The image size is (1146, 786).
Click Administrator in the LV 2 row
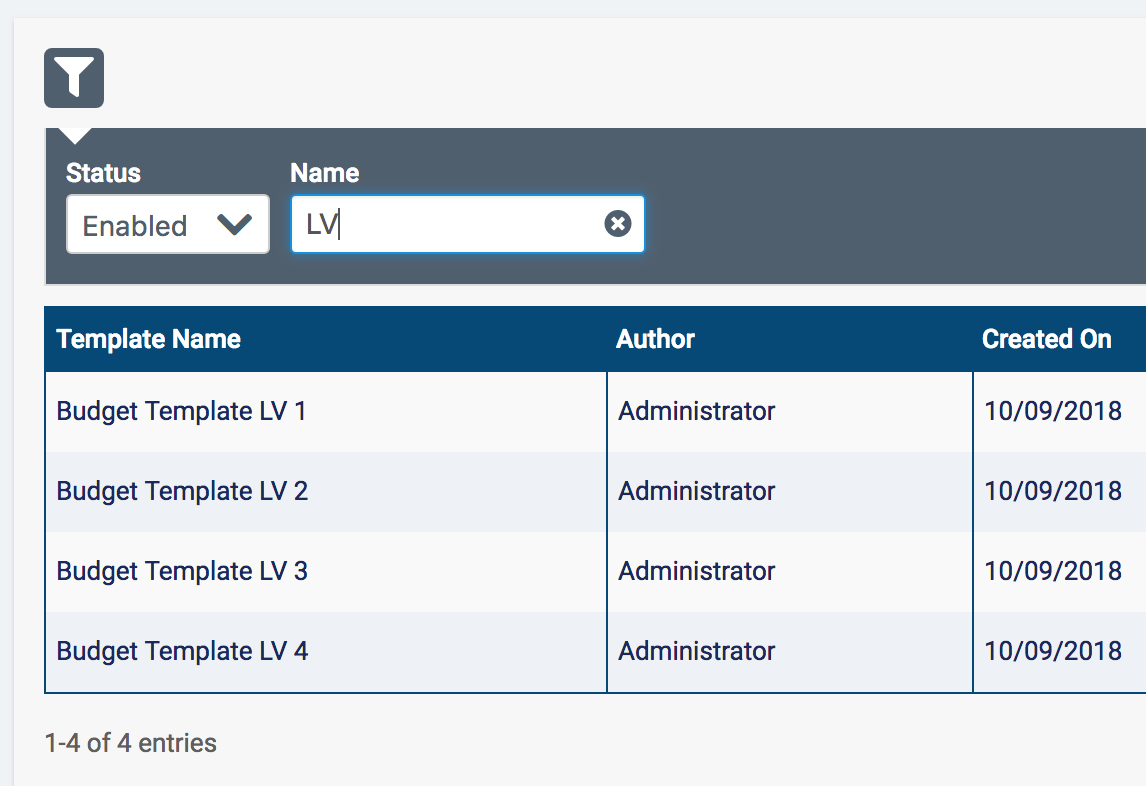[x=696, y=491]
